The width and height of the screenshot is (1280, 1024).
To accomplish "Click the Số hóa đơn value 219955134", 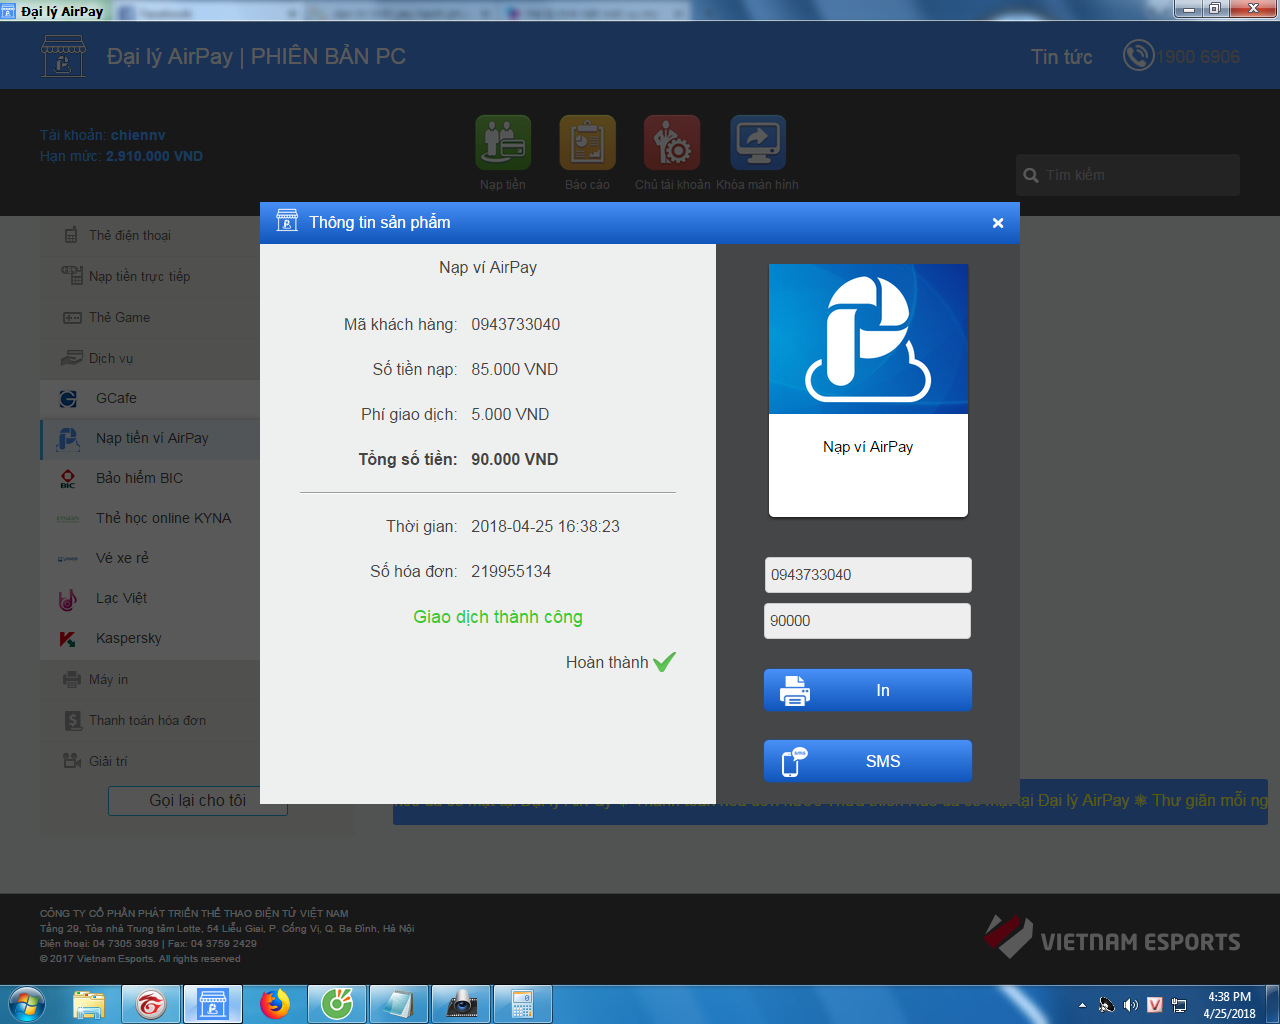I will tap(511, 572).
